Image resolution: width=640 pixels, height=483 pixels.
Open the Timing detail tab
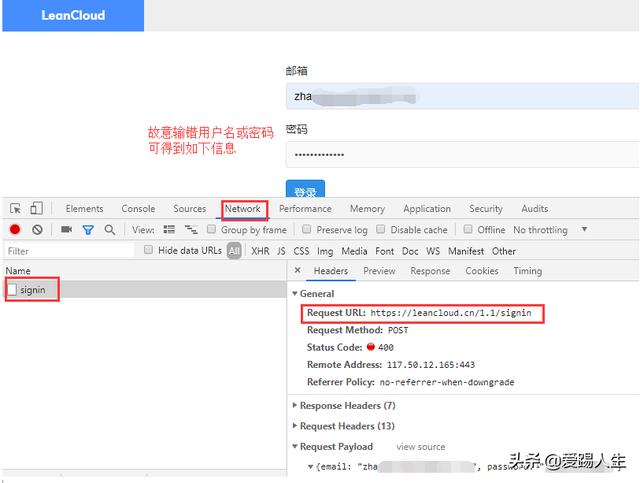[x=528, y=271]
